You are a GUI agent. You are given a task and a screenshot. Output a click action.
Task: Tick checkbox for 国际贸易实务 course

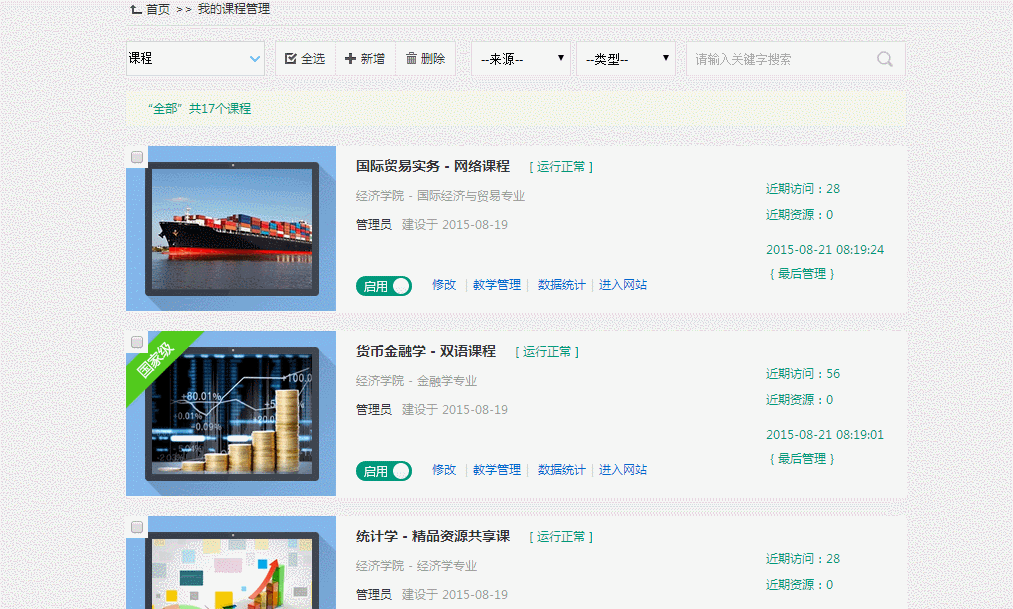(137, 157)
